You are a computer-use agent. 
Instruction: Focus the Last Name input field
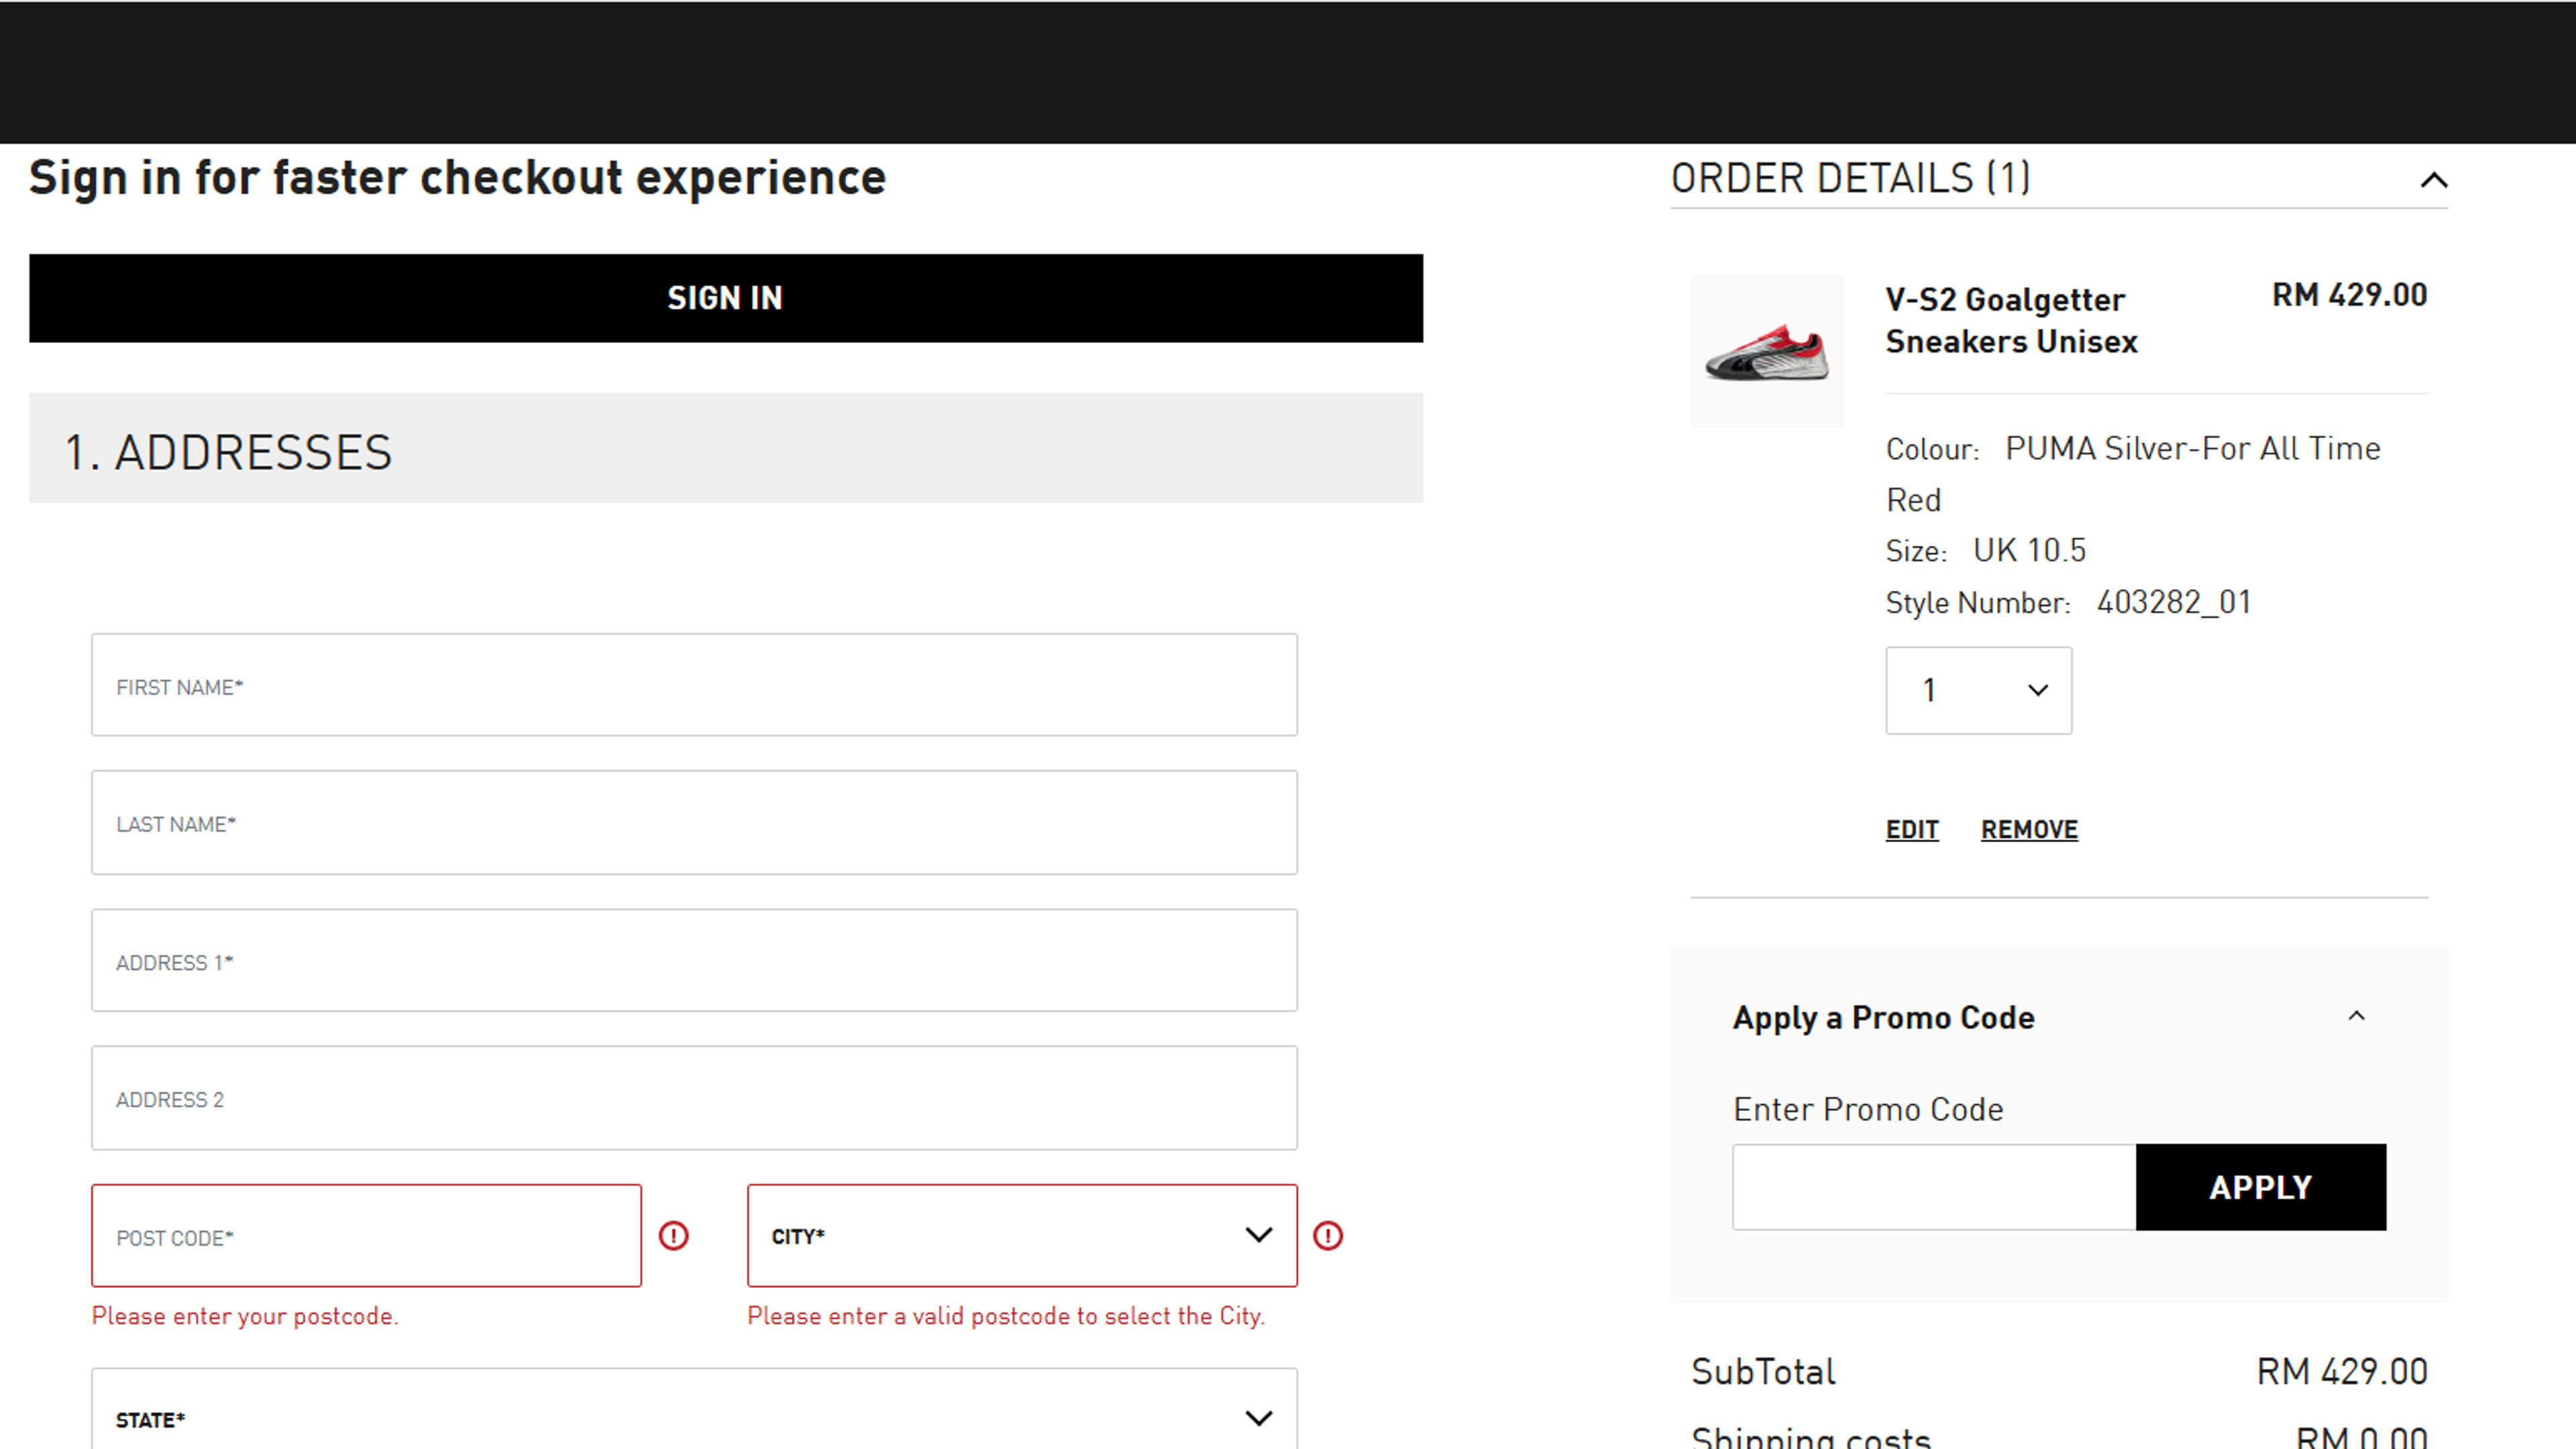(694, 822)
